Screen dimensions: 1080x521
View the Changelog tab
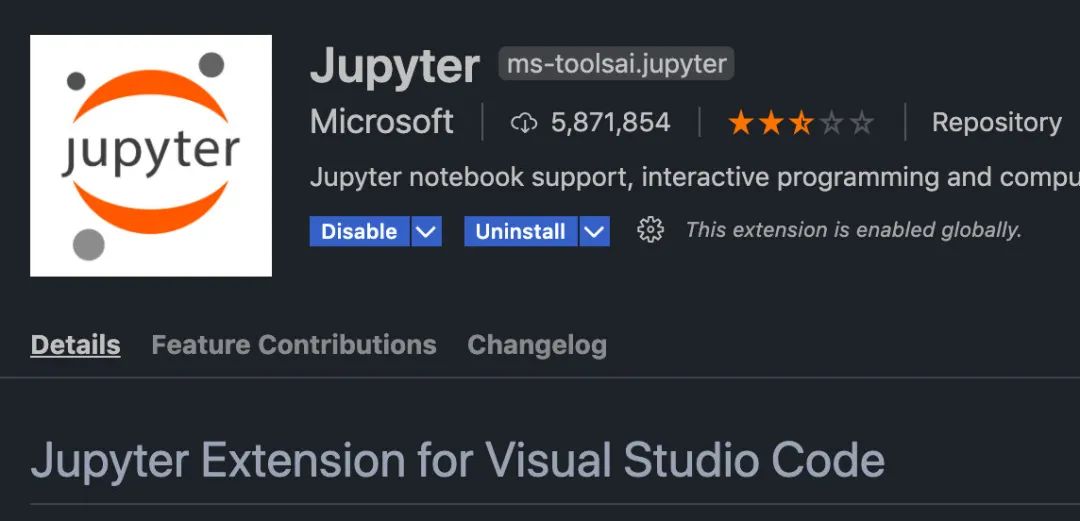click(537, 345)
